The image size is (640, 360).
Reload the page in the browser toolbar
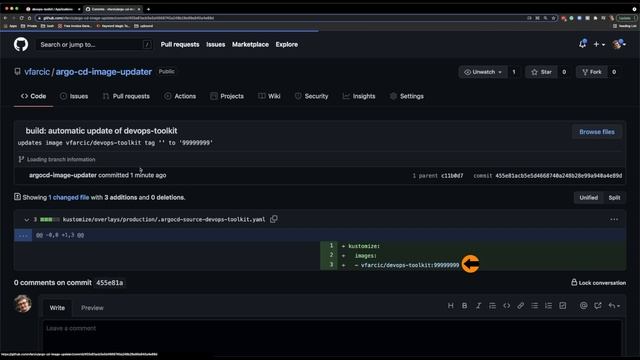pos(21,18)
